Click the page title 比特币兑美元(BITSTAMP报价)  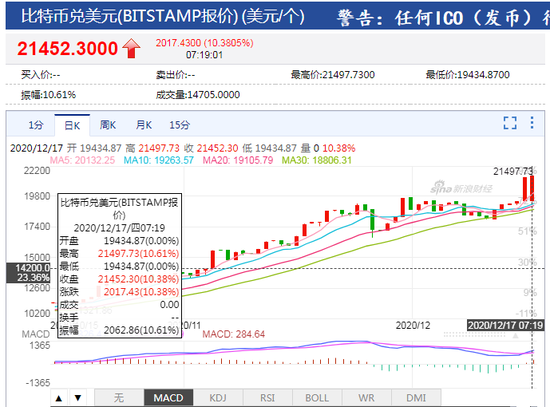pos(130,16)
